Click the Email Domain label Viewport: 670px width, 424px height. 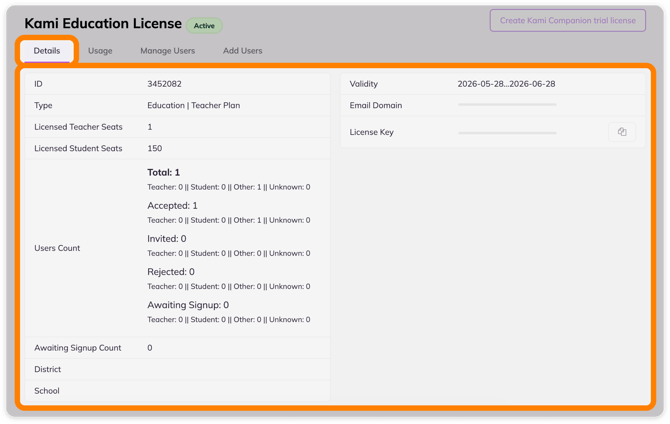tap(376, 105)
